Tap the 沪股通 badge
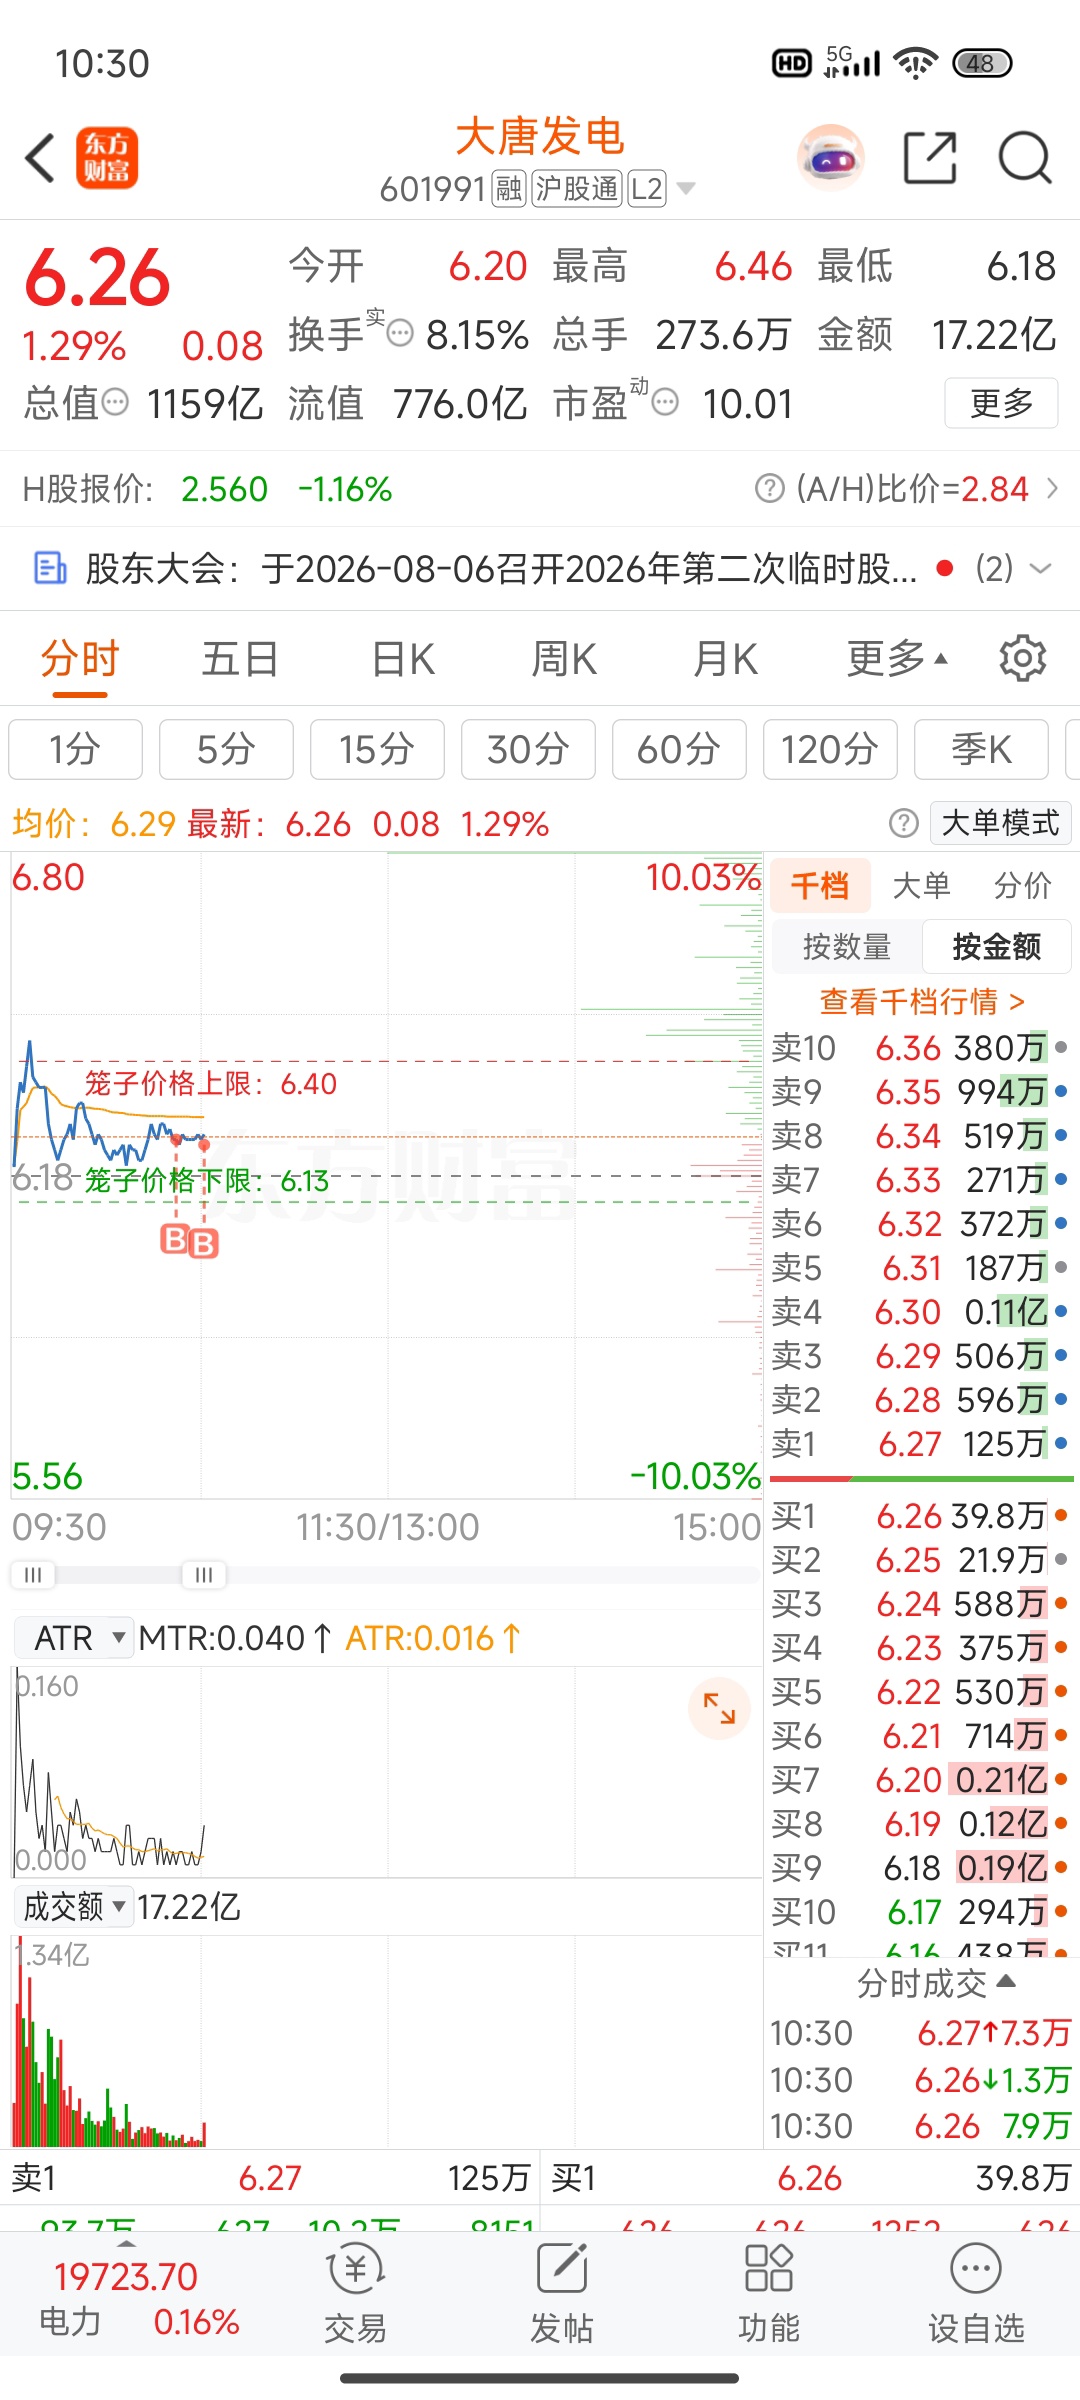Image resolution: width=1080 pixels, height=2400 pixels. coord(577,188)
